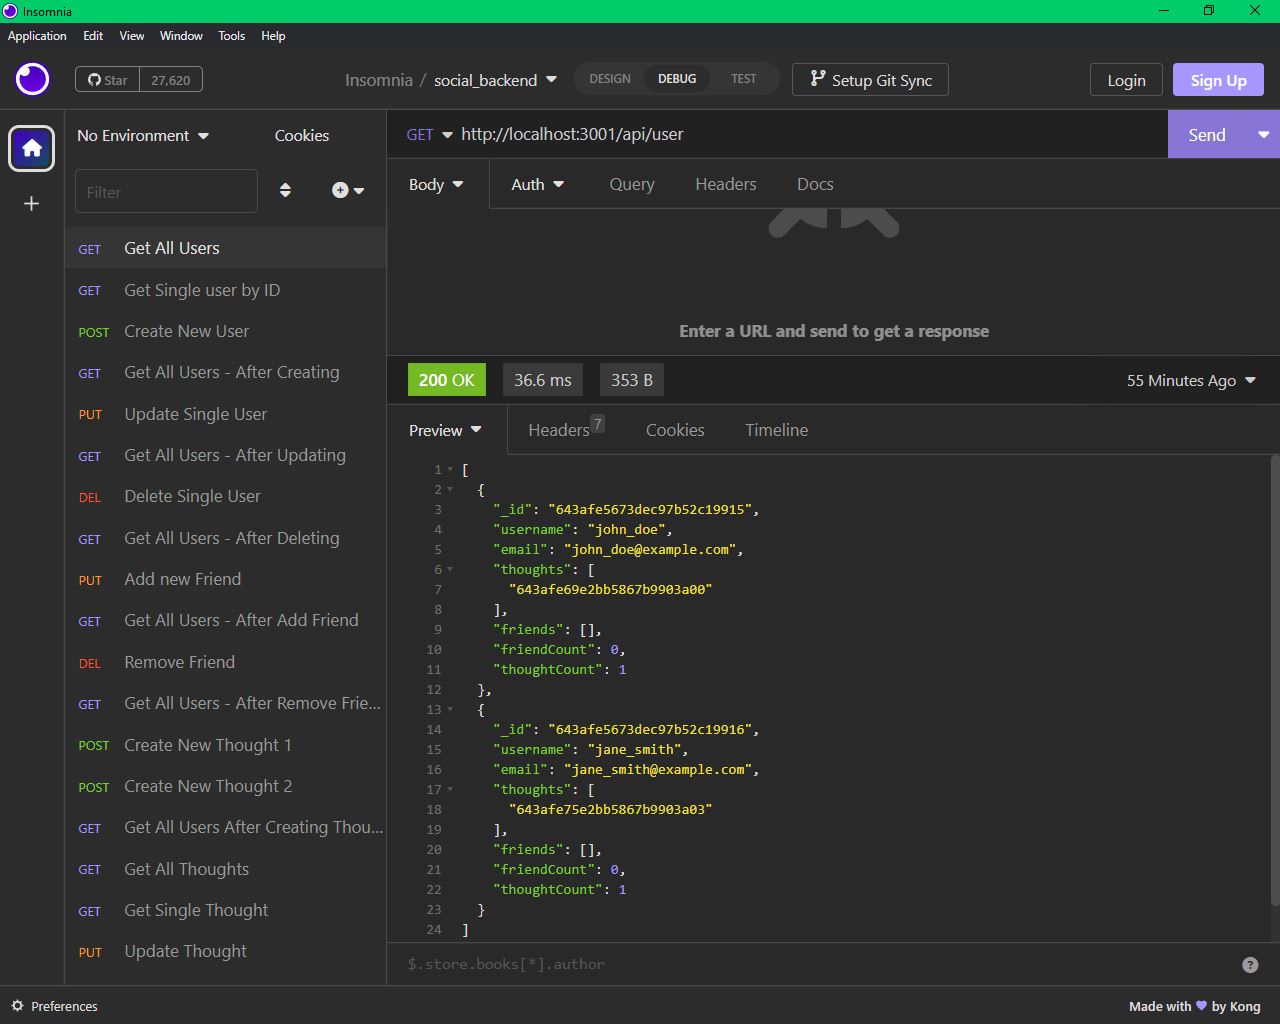Click the 27,620 star count
1280x1024 pixels.
[x=171, y=80]
